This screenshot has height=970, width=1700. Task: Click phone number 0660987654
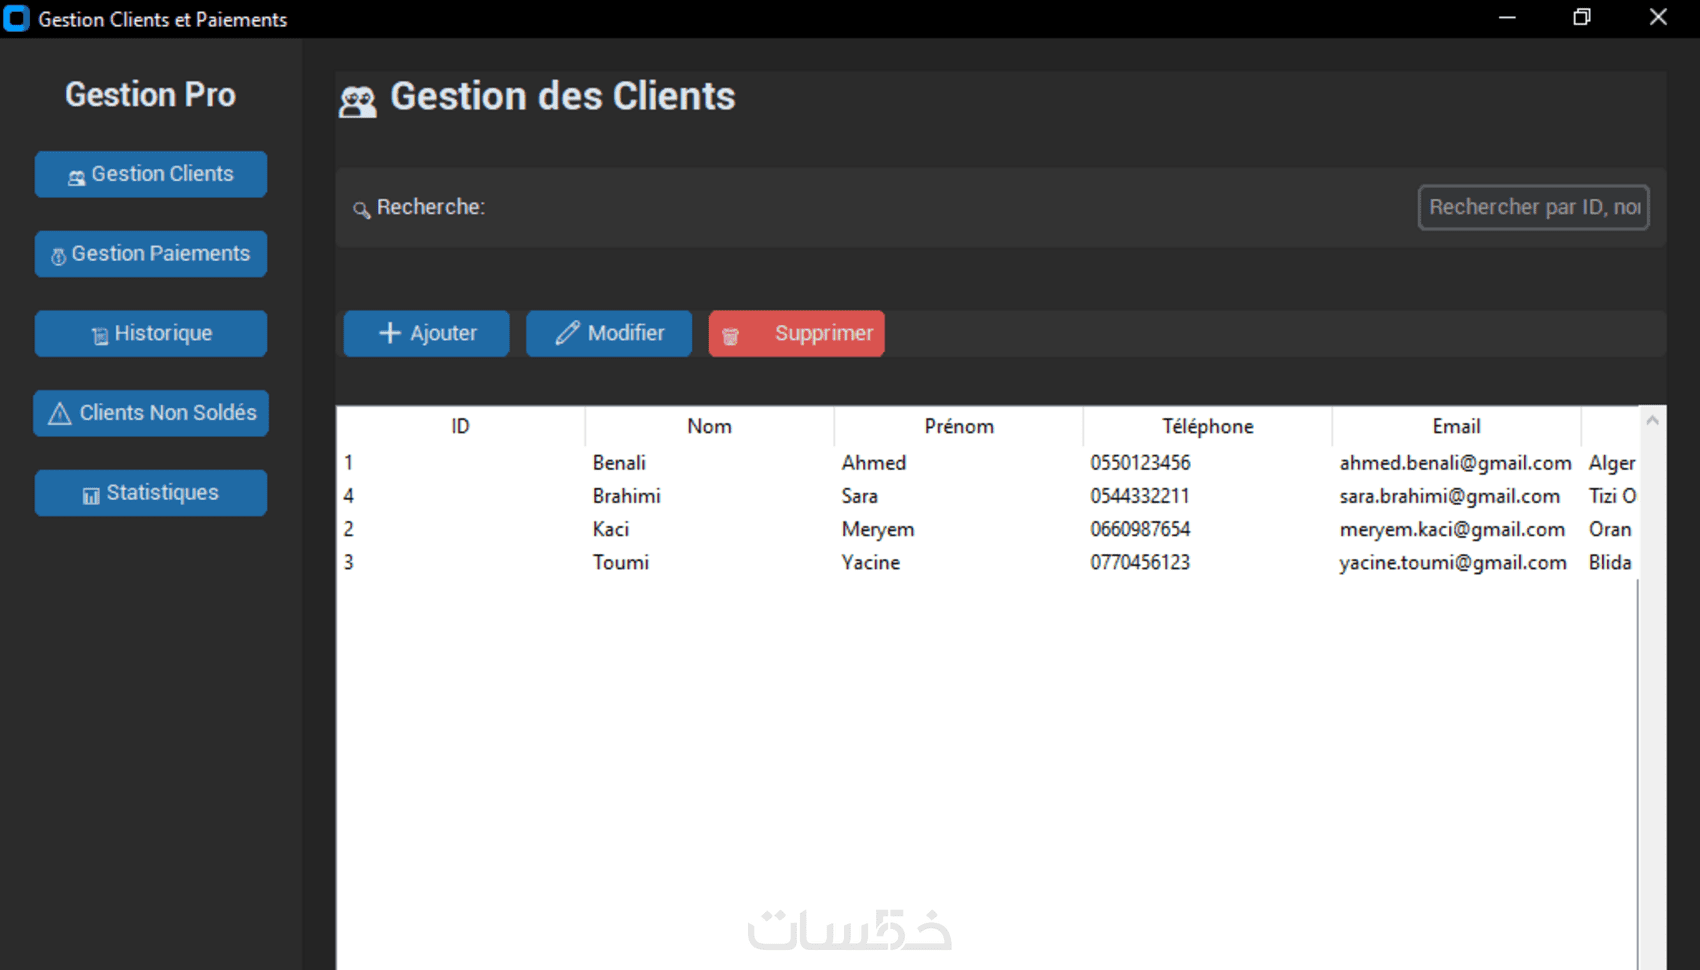tap(1140, 529)
